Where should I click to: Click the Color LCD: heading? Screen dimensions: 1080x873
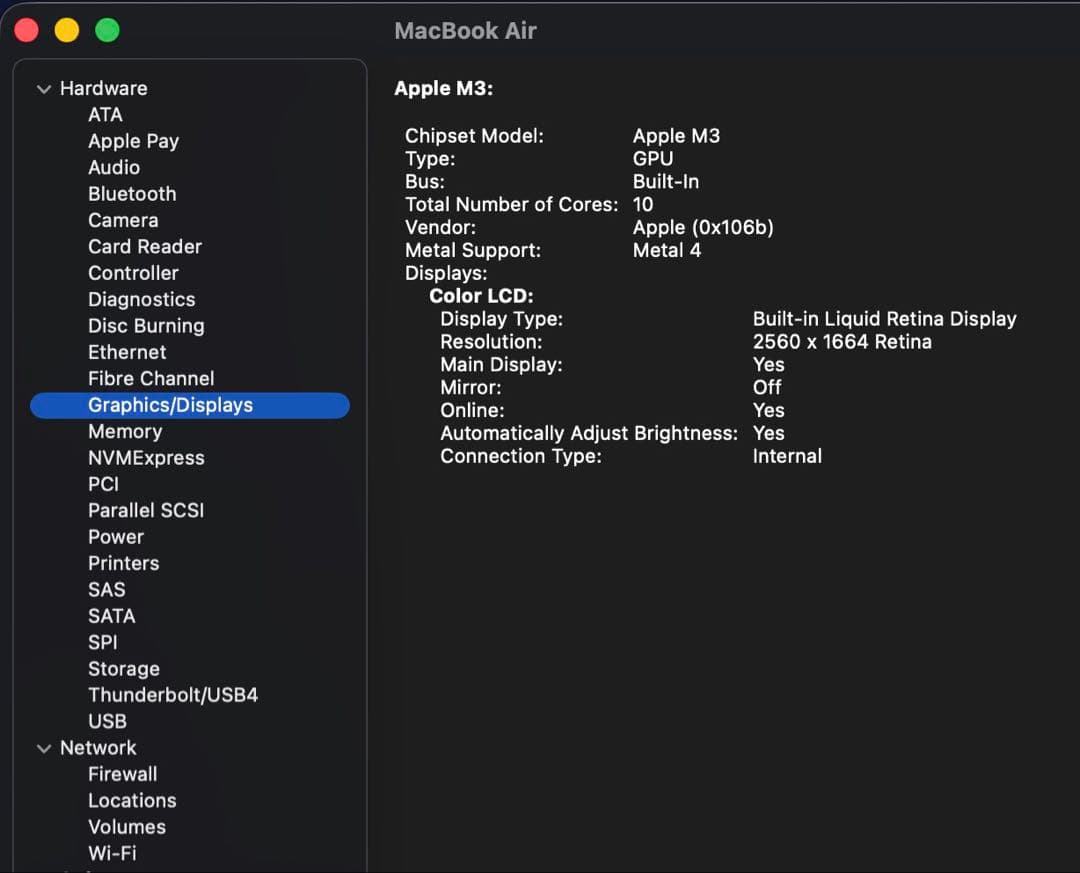coord(481,296)
